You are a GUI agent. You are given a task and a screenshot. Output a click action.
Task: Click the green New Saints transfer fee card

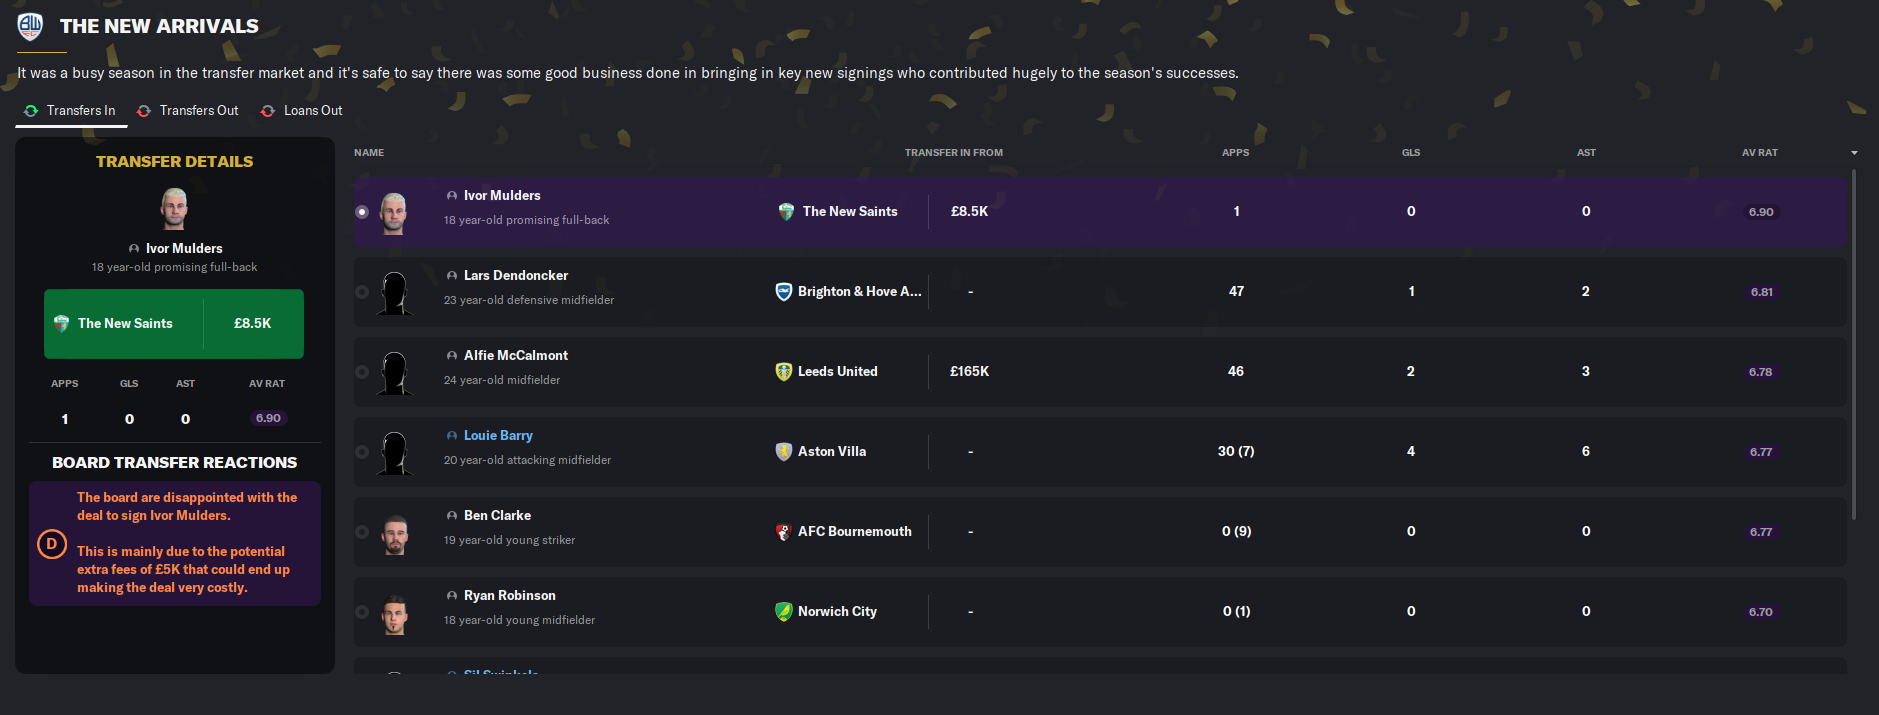pos(174,324)
